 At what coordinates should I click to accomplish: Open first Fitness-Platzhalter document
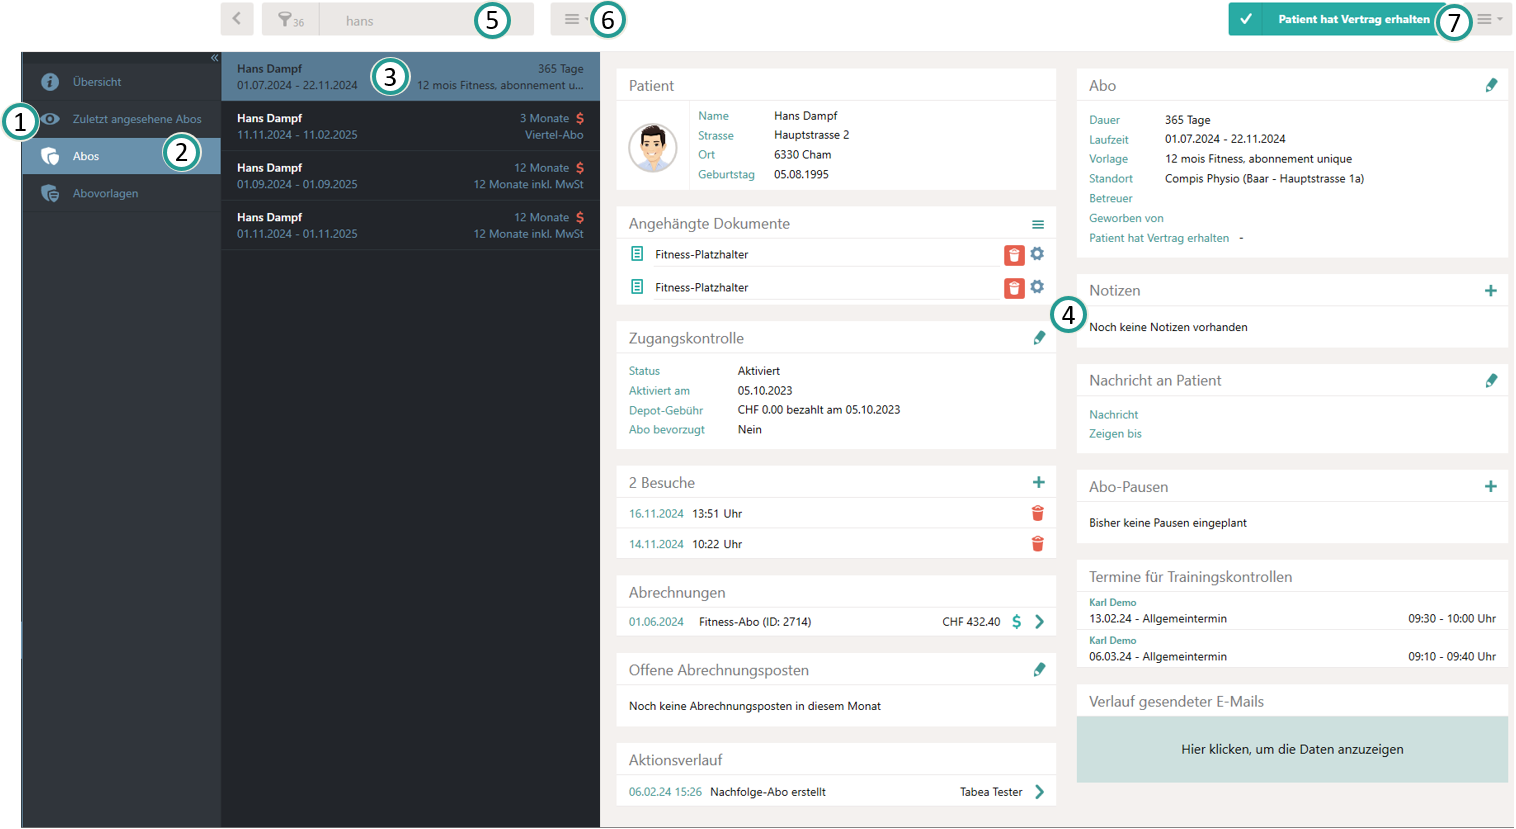(x=701, y=255)
